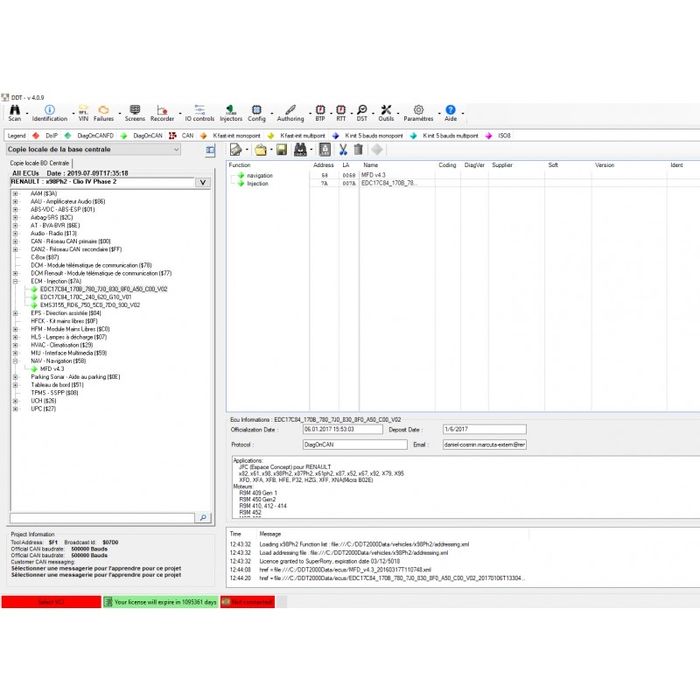This screenshot has height=700, width=700.
Task: Collapse the NAV - Navigation ($58) node
Action: pos(15,361)
